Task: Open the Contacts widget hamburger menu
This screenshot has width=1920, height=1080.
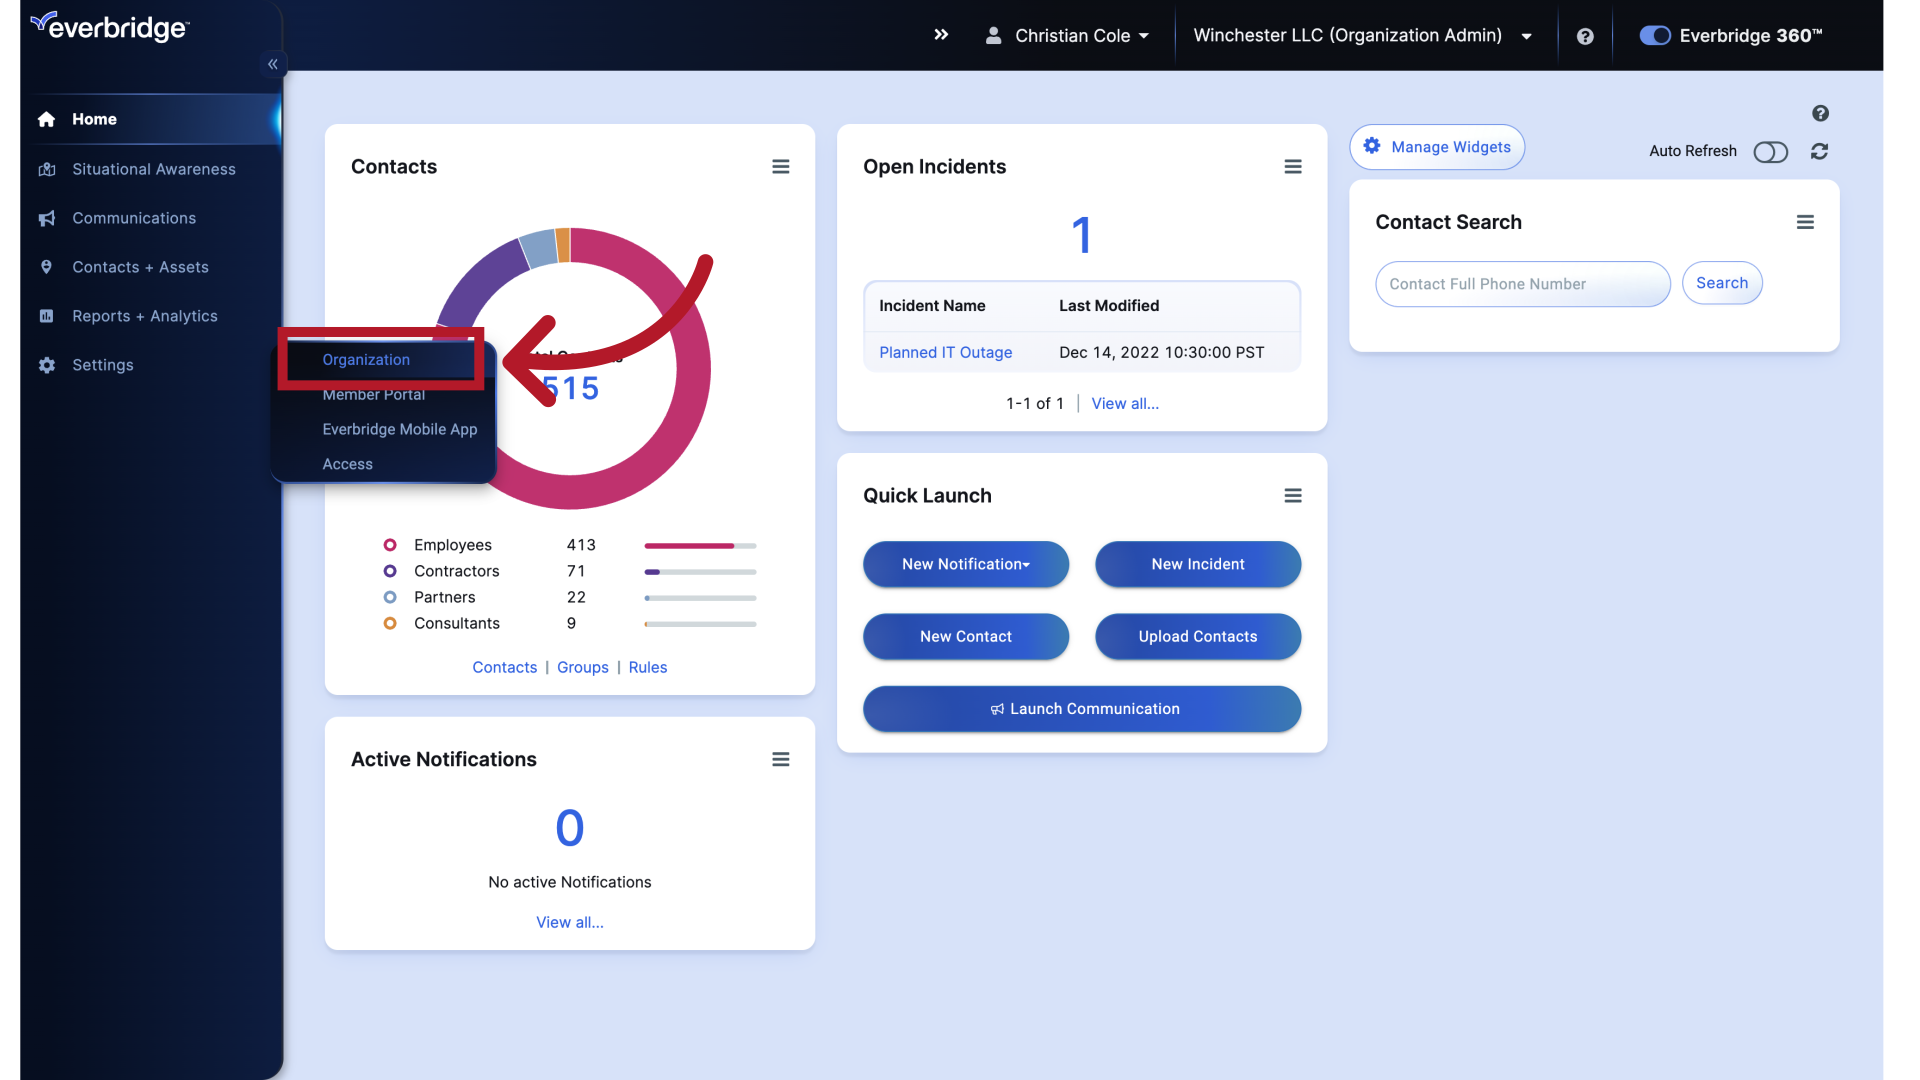Action: point(781,166)
